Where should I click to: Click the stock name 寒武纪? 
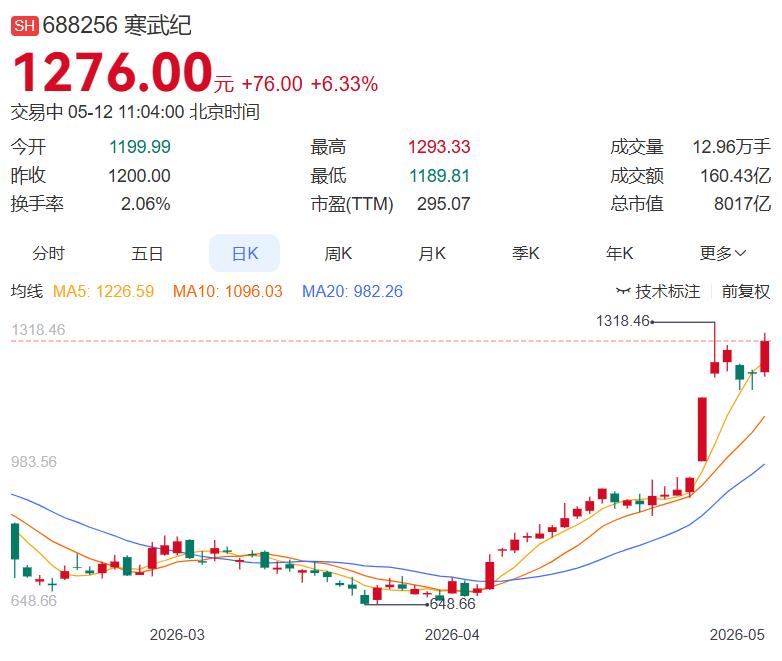[157, 25]
